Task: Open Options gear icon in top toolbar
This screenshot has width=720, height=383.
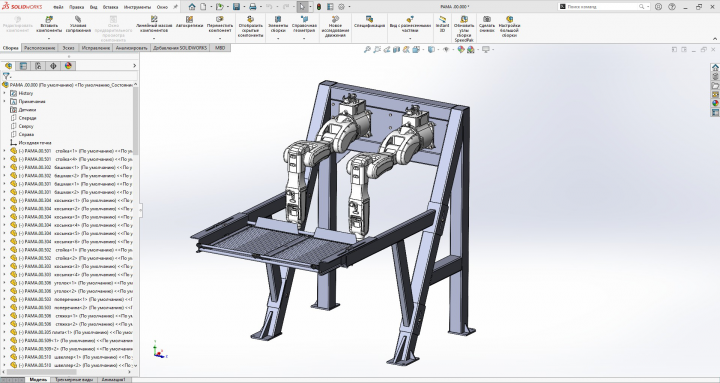Action: point(341,6)
